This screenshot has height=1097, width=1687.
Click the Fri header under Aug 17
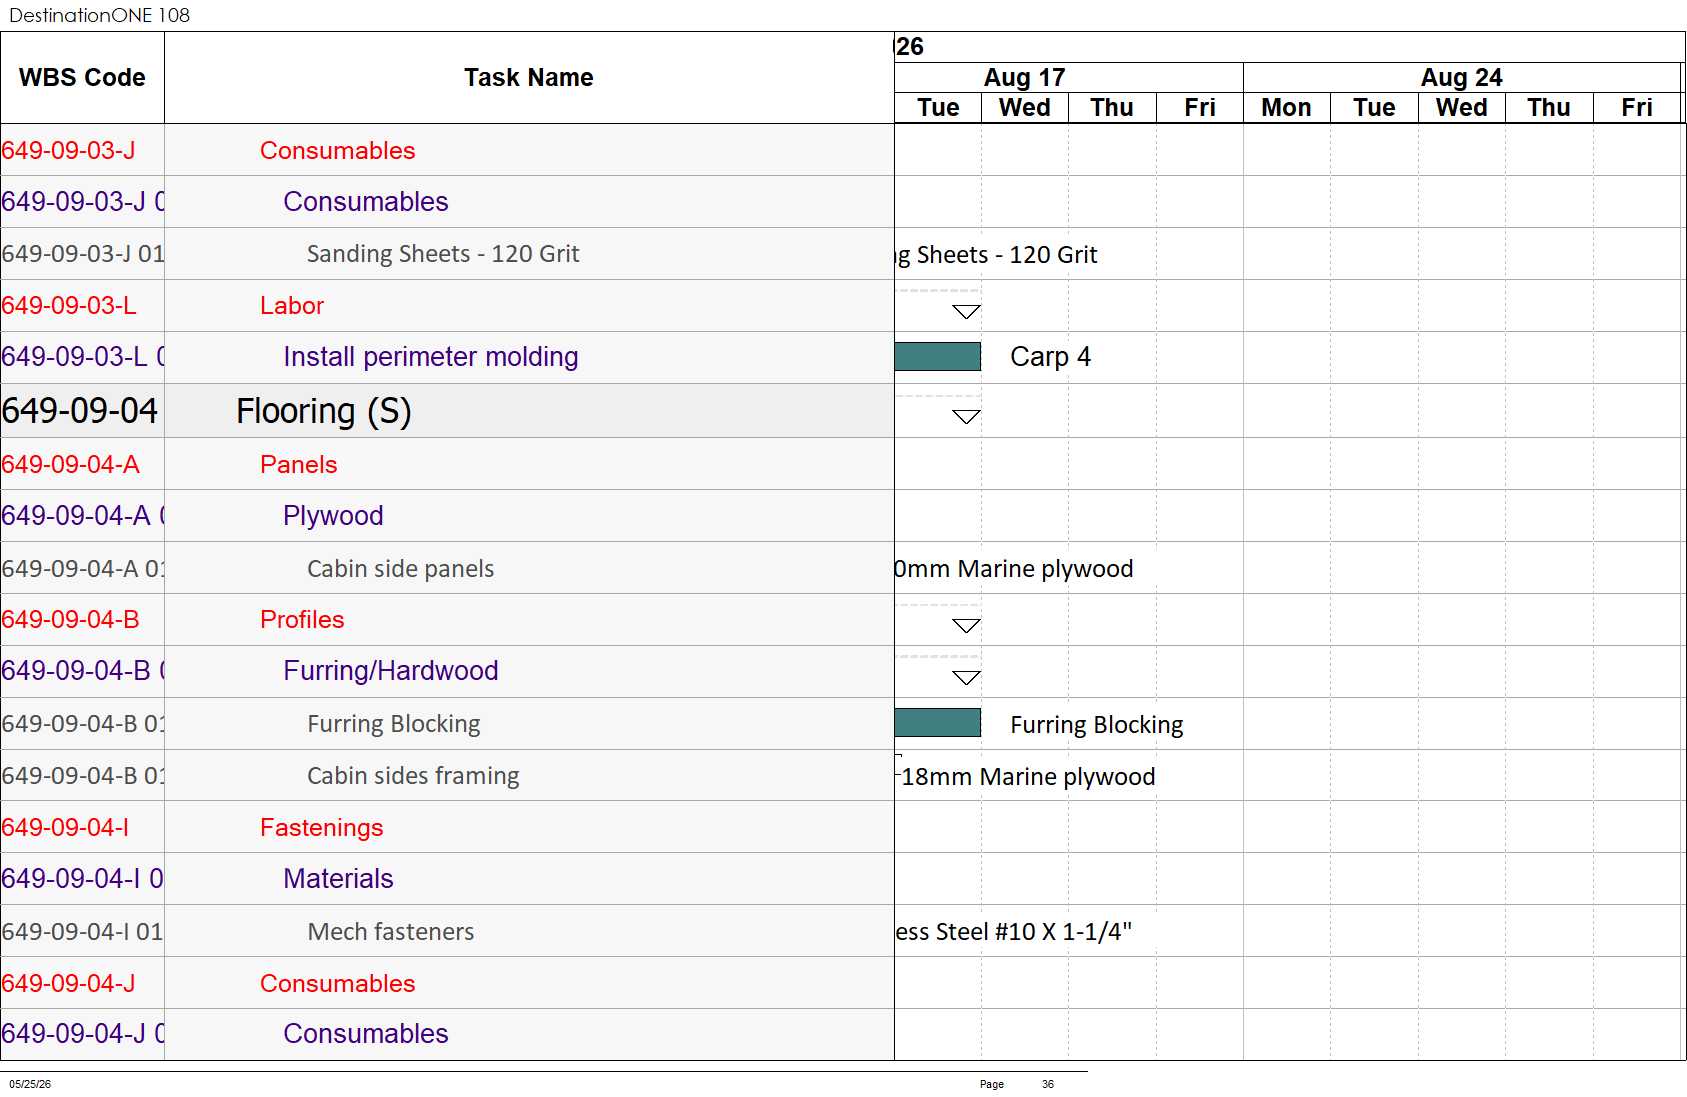(x=1200, y=108)
